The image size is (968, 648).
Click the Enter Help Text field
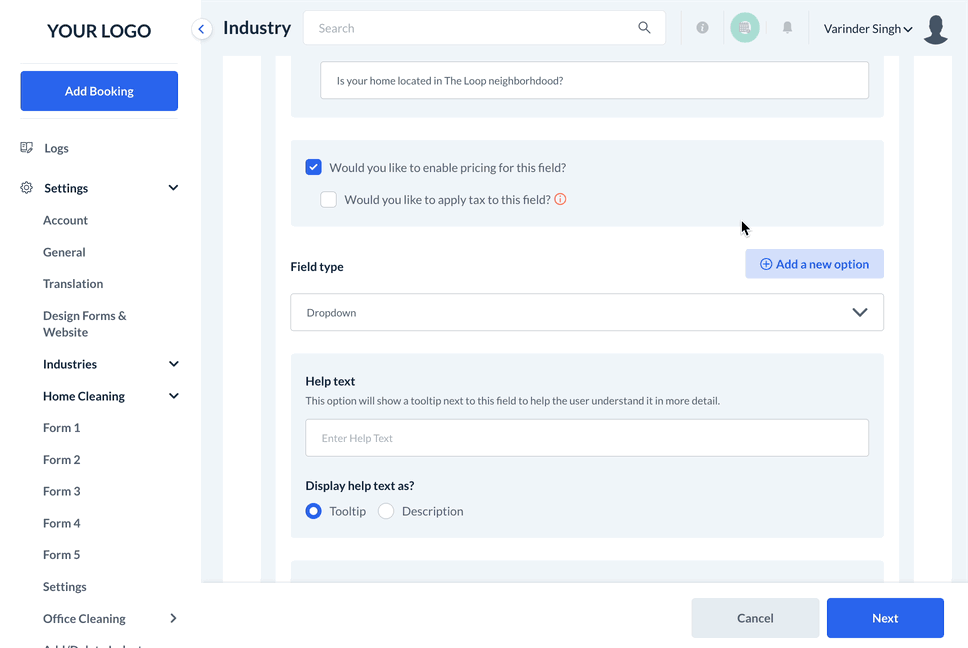point(586,438)
